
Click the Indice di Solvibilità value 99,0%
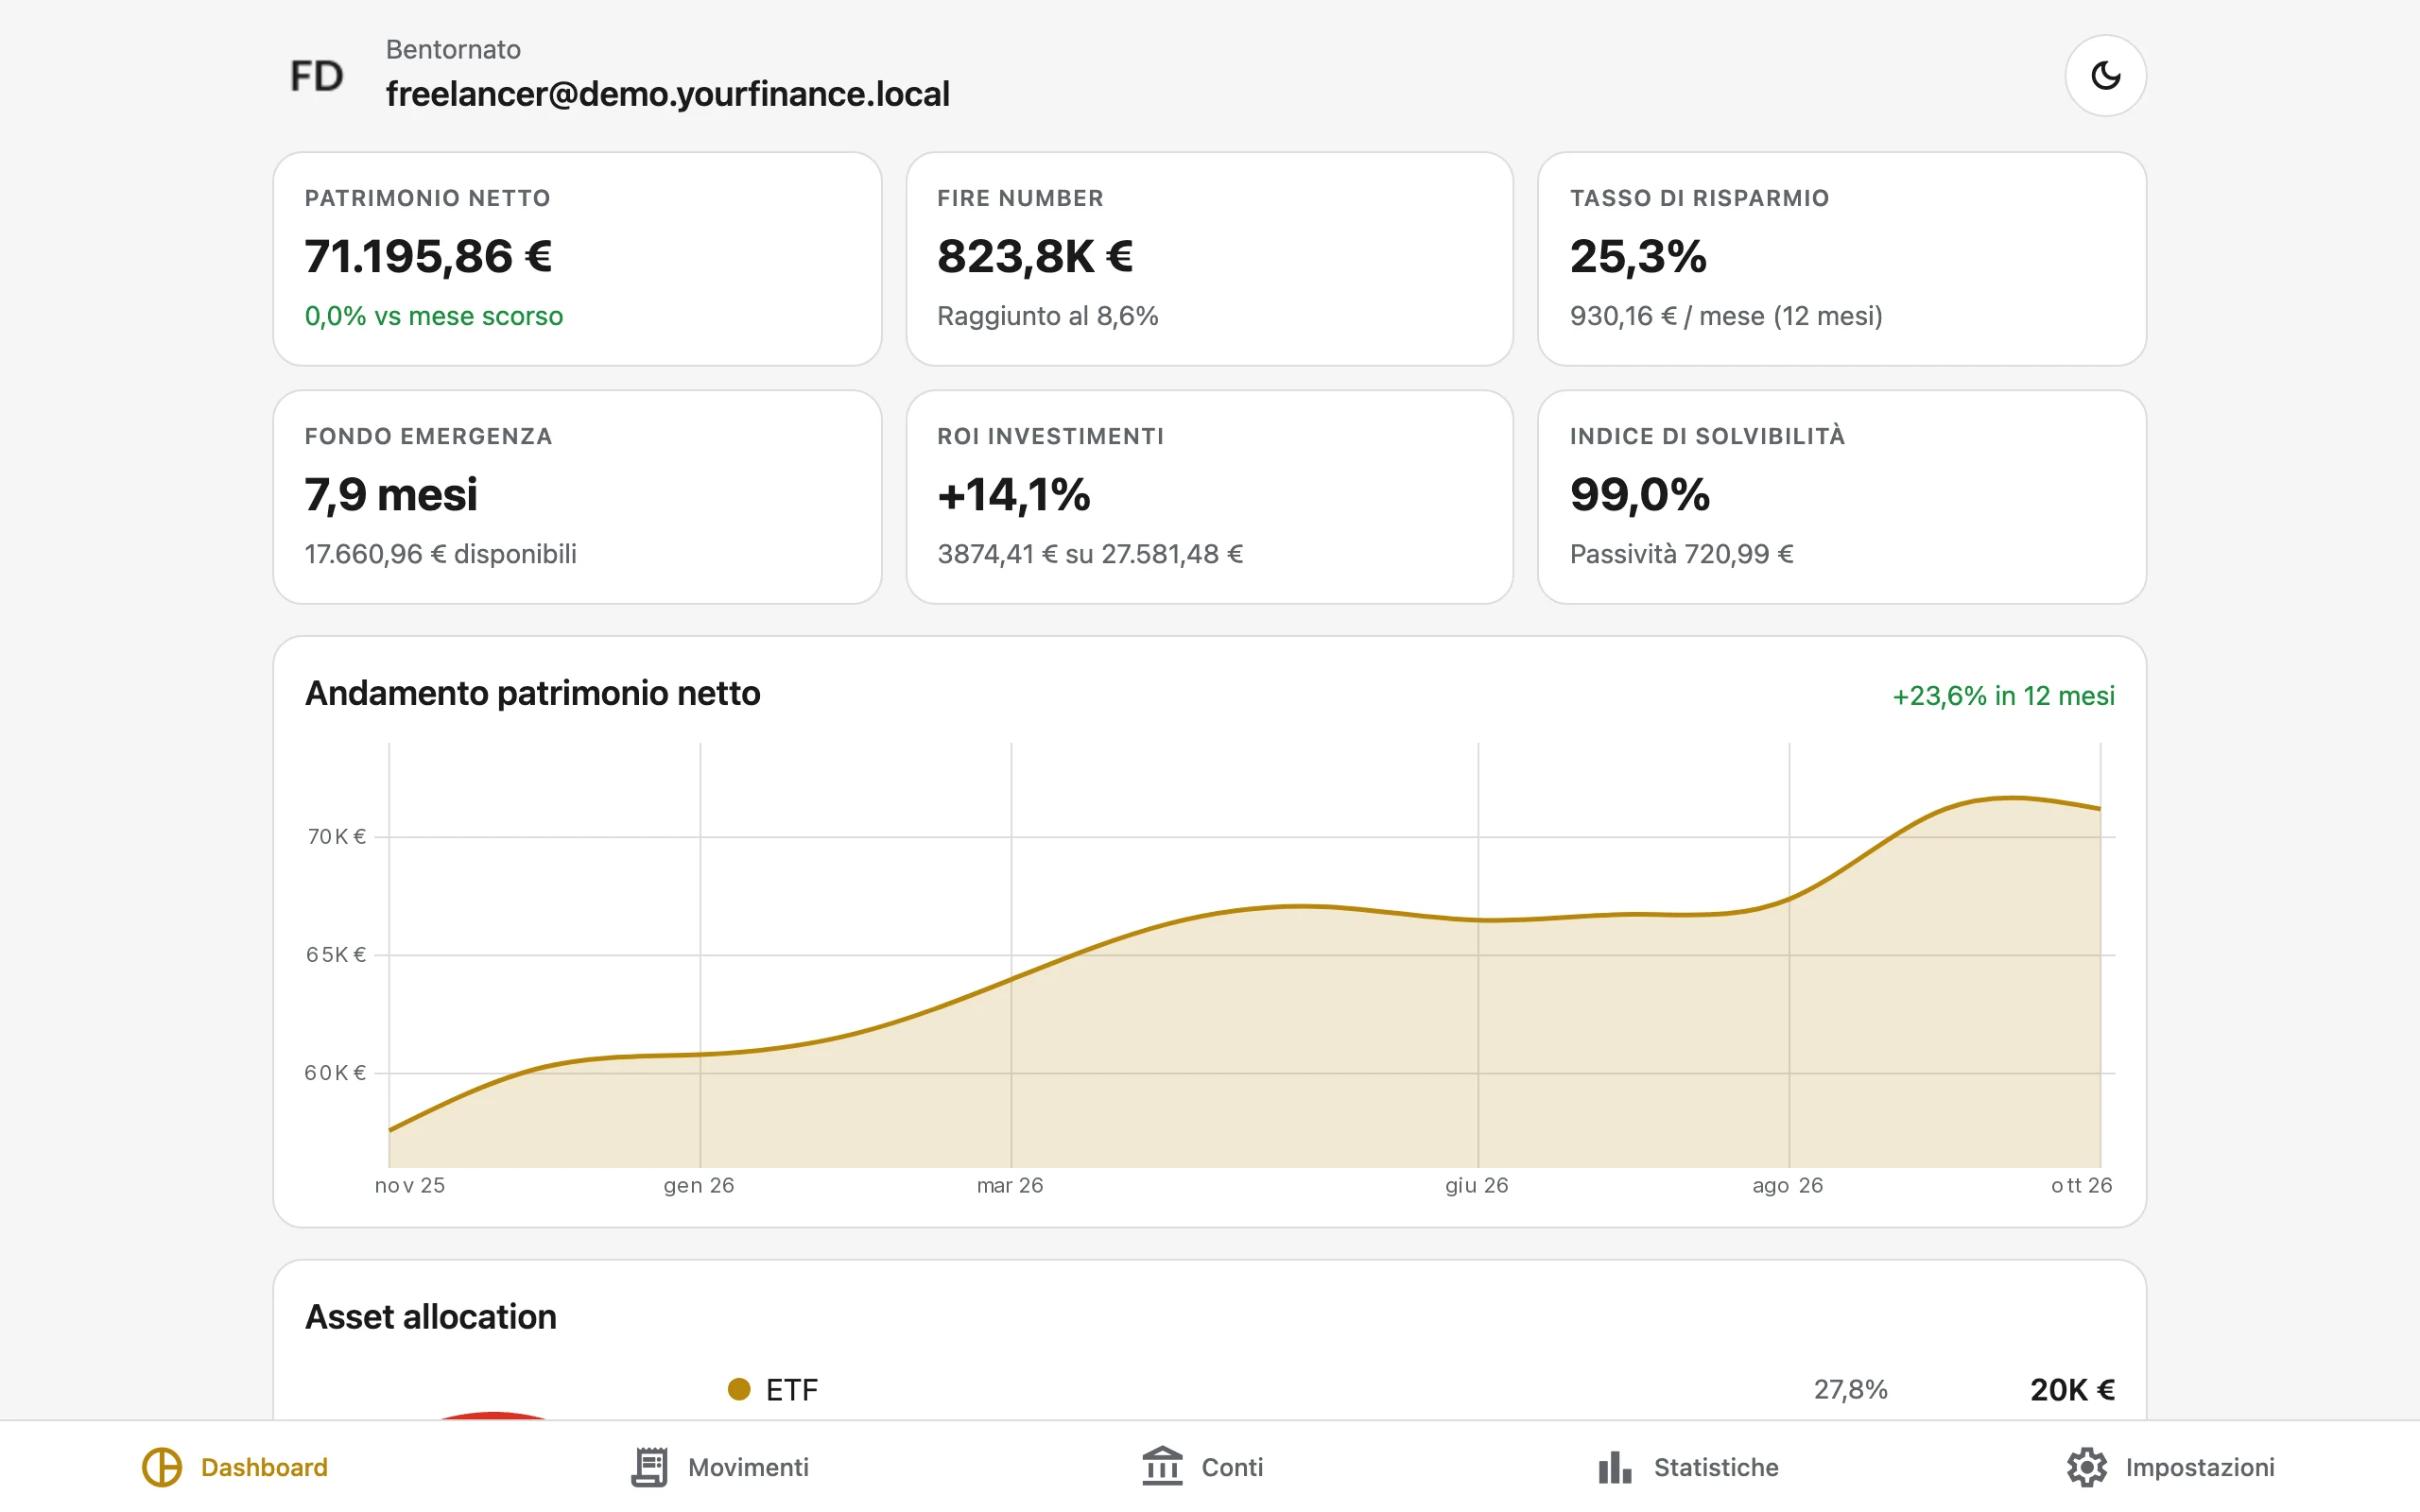coord(1640,494)
